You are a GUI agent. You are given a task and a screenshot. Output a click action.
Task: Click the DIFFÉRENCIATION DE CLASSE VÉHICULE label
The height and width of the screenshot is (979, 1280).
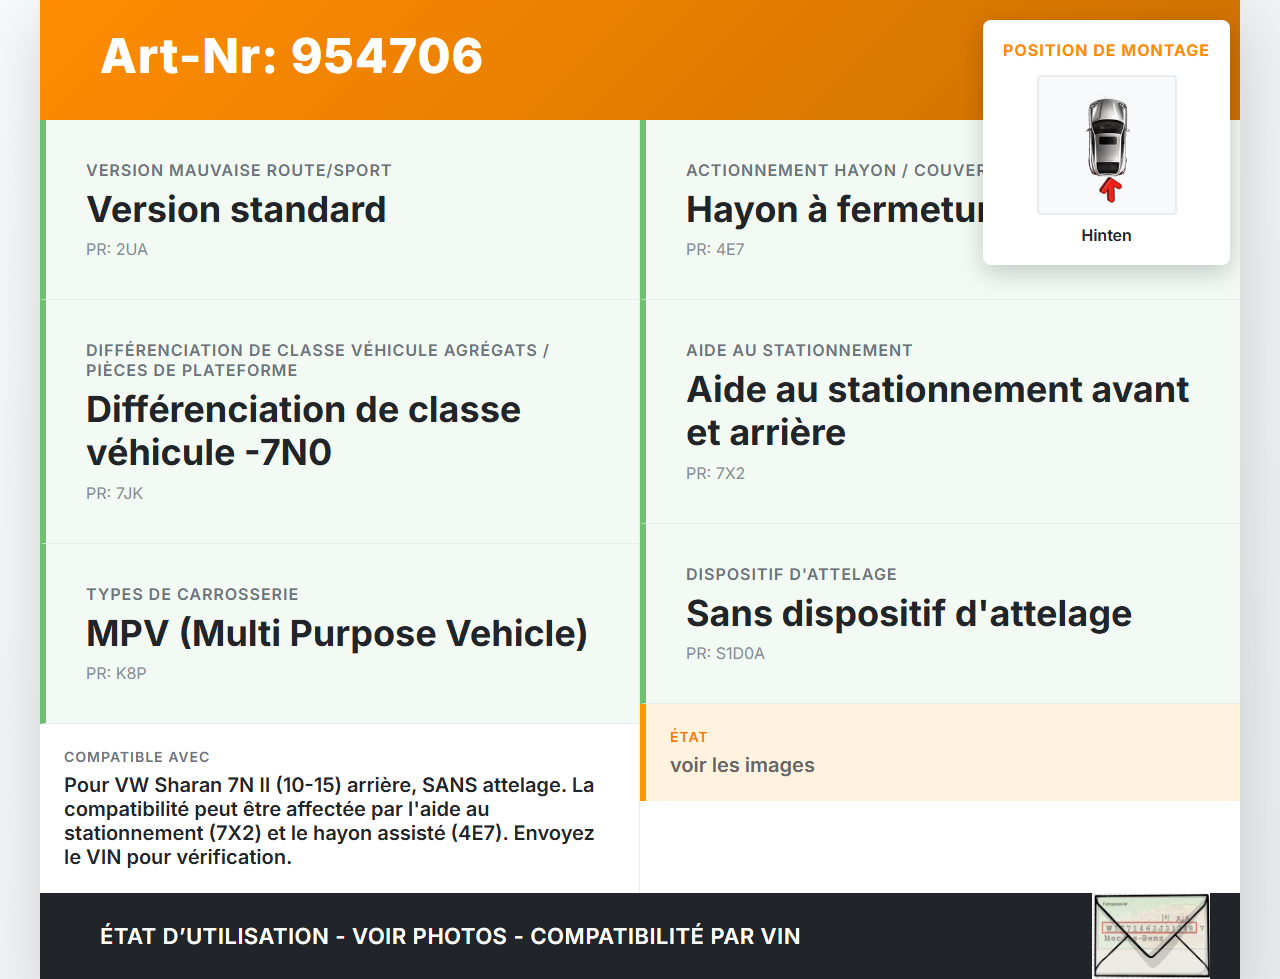coord(318,360)
